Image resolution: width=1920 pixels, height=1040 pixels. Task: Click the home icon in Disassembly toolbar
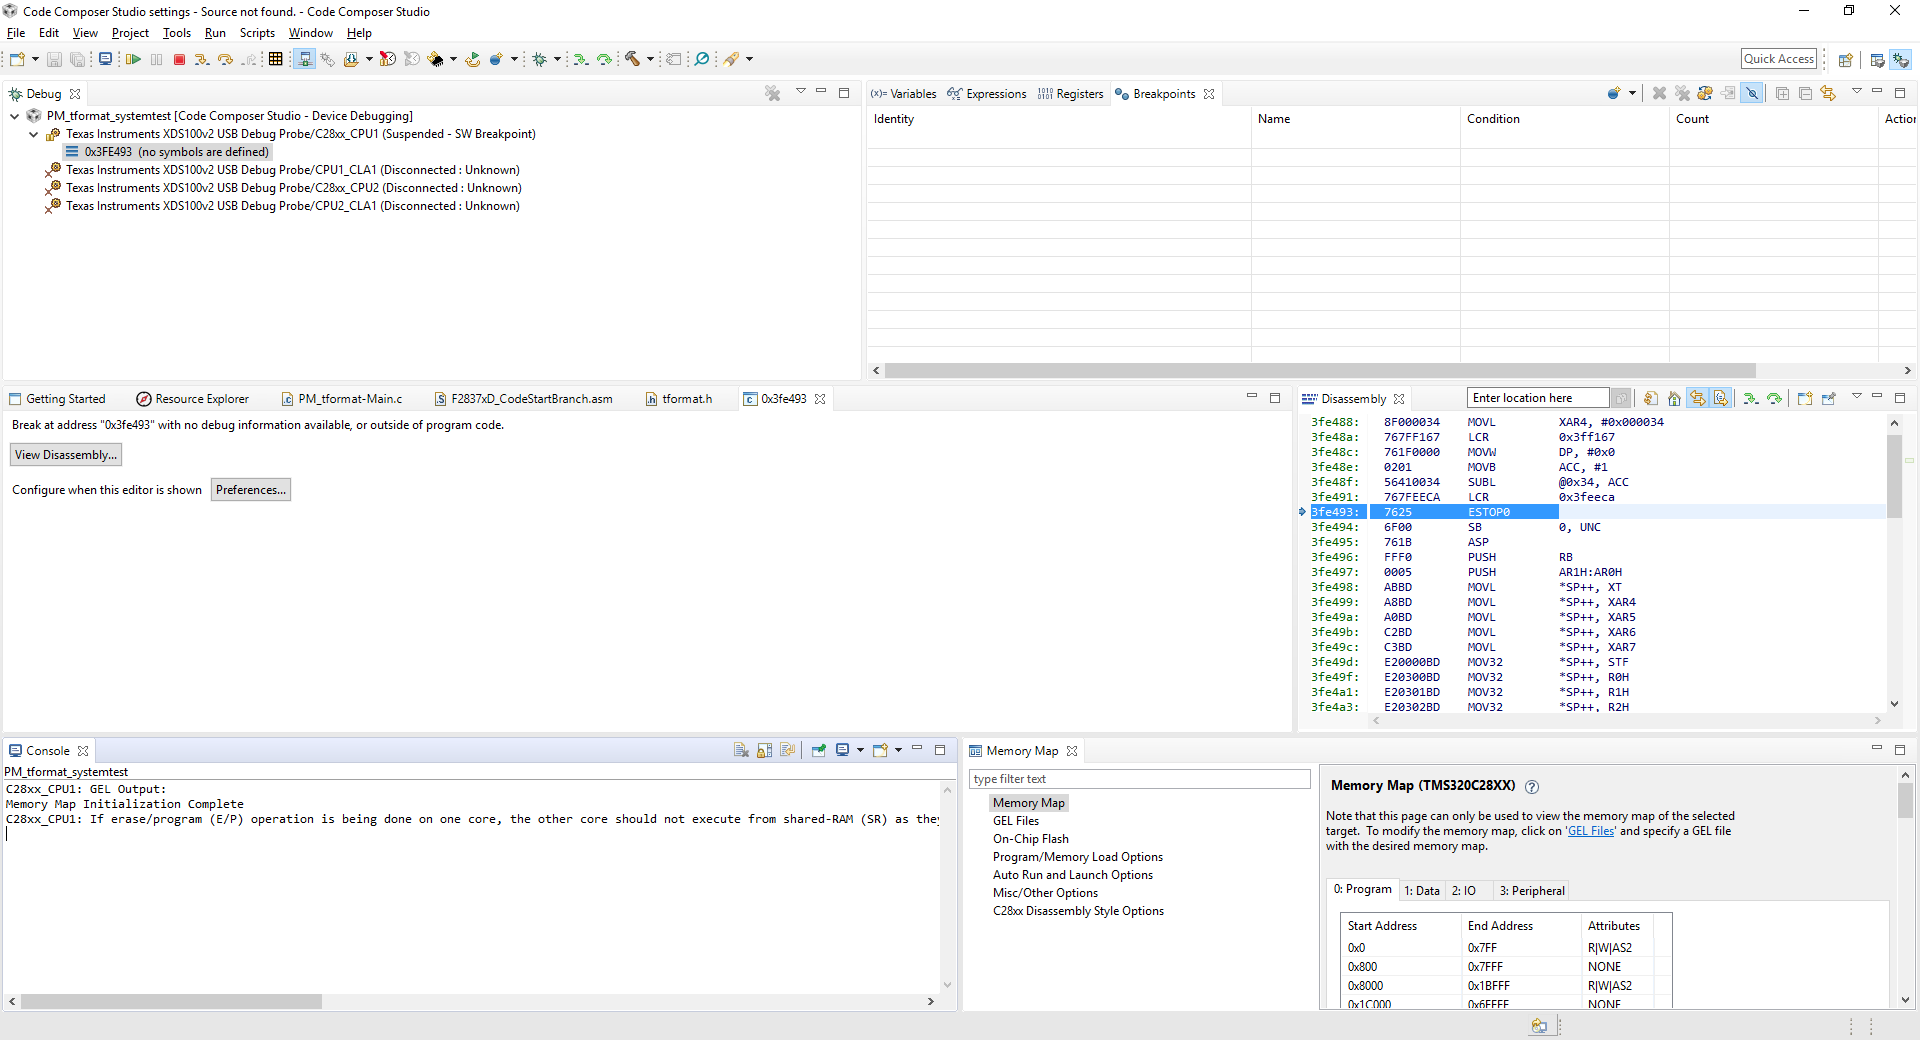[x=1674, y=398]
